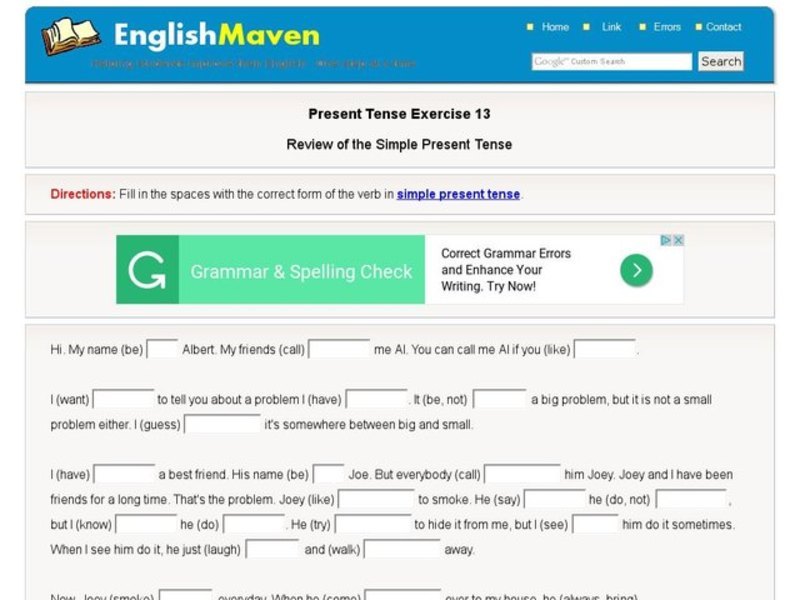This screenshot has width=800, height=600.
Task: Open the simple present tense link
Action: (x=459, y=194)
